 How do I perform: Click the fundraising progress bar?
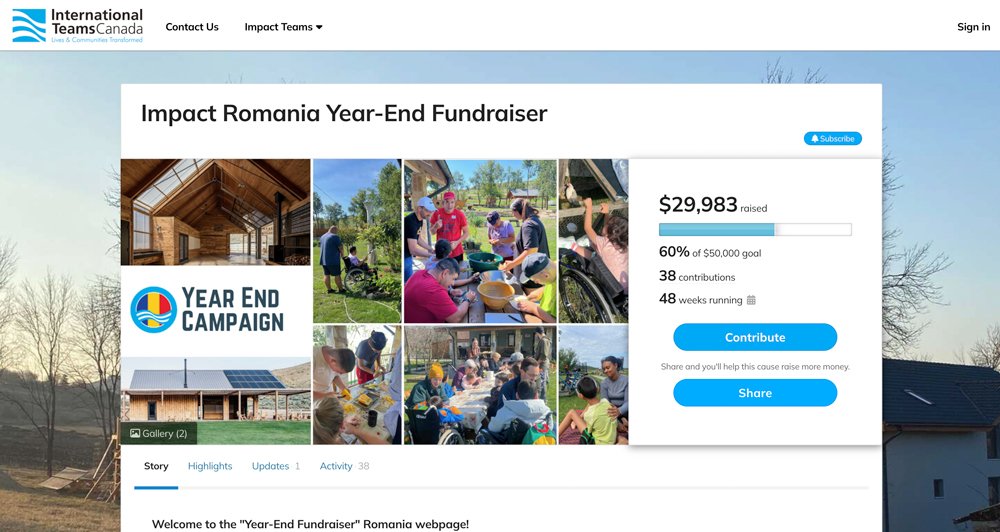point(755,230)
